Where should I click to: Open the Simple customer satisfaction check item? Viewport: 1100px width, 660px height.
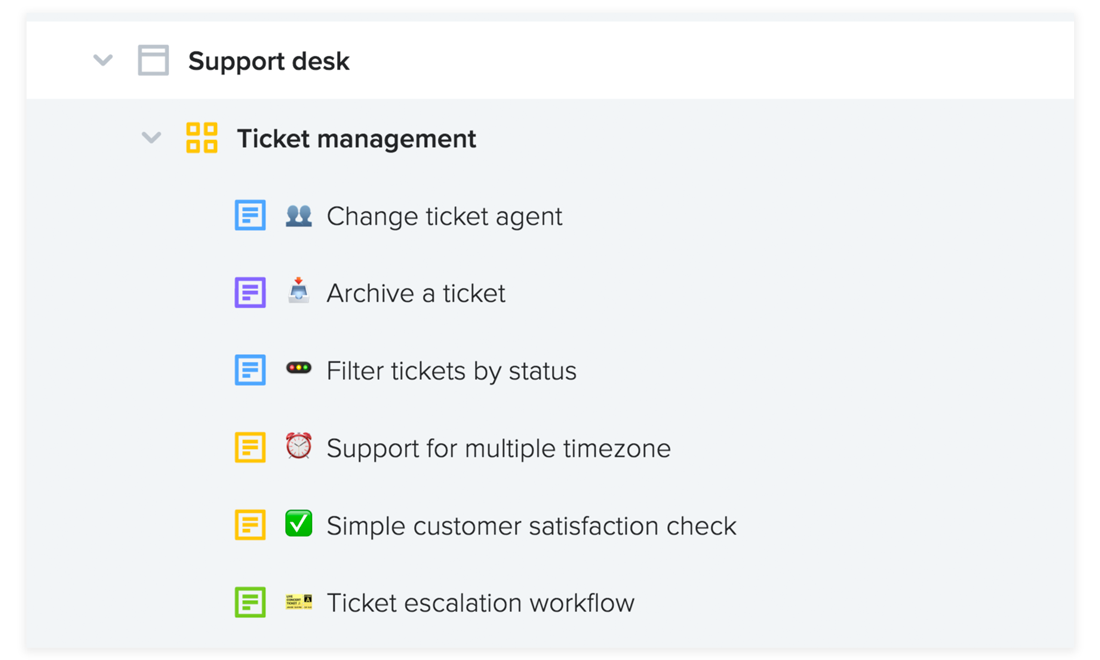(532, 526)
